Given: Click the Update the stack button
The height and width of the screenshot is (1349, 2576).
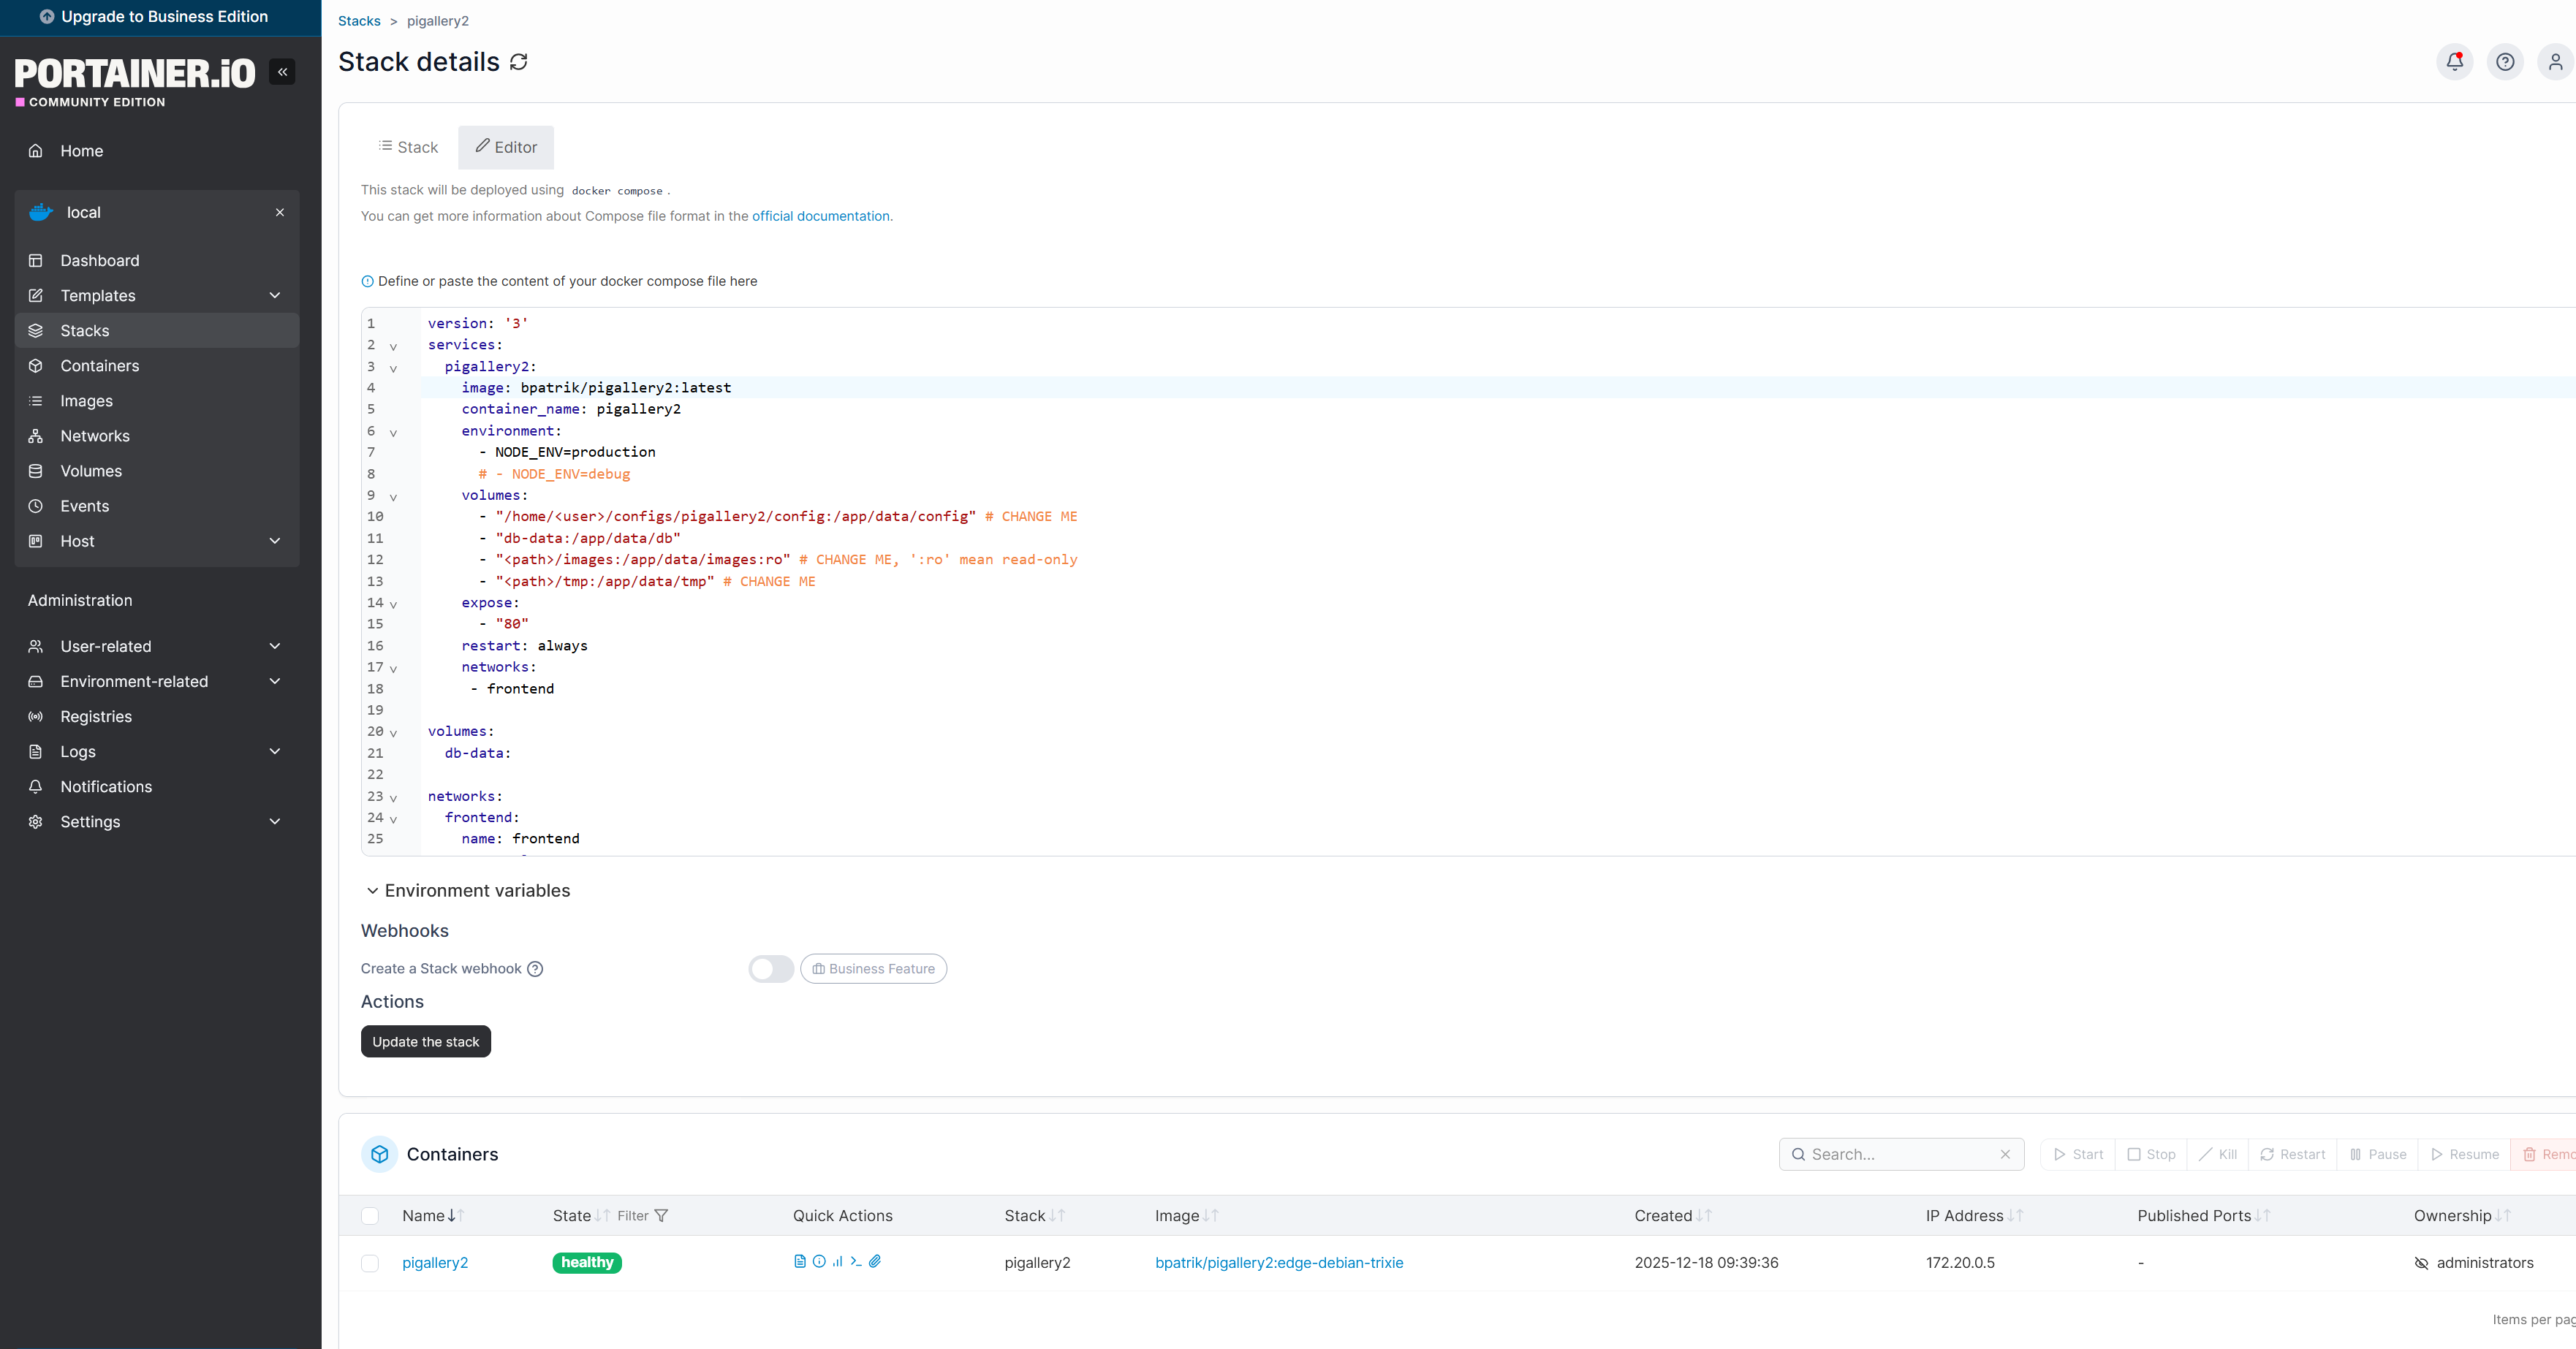Looking at the screenshot, I should coord(425,1041).
